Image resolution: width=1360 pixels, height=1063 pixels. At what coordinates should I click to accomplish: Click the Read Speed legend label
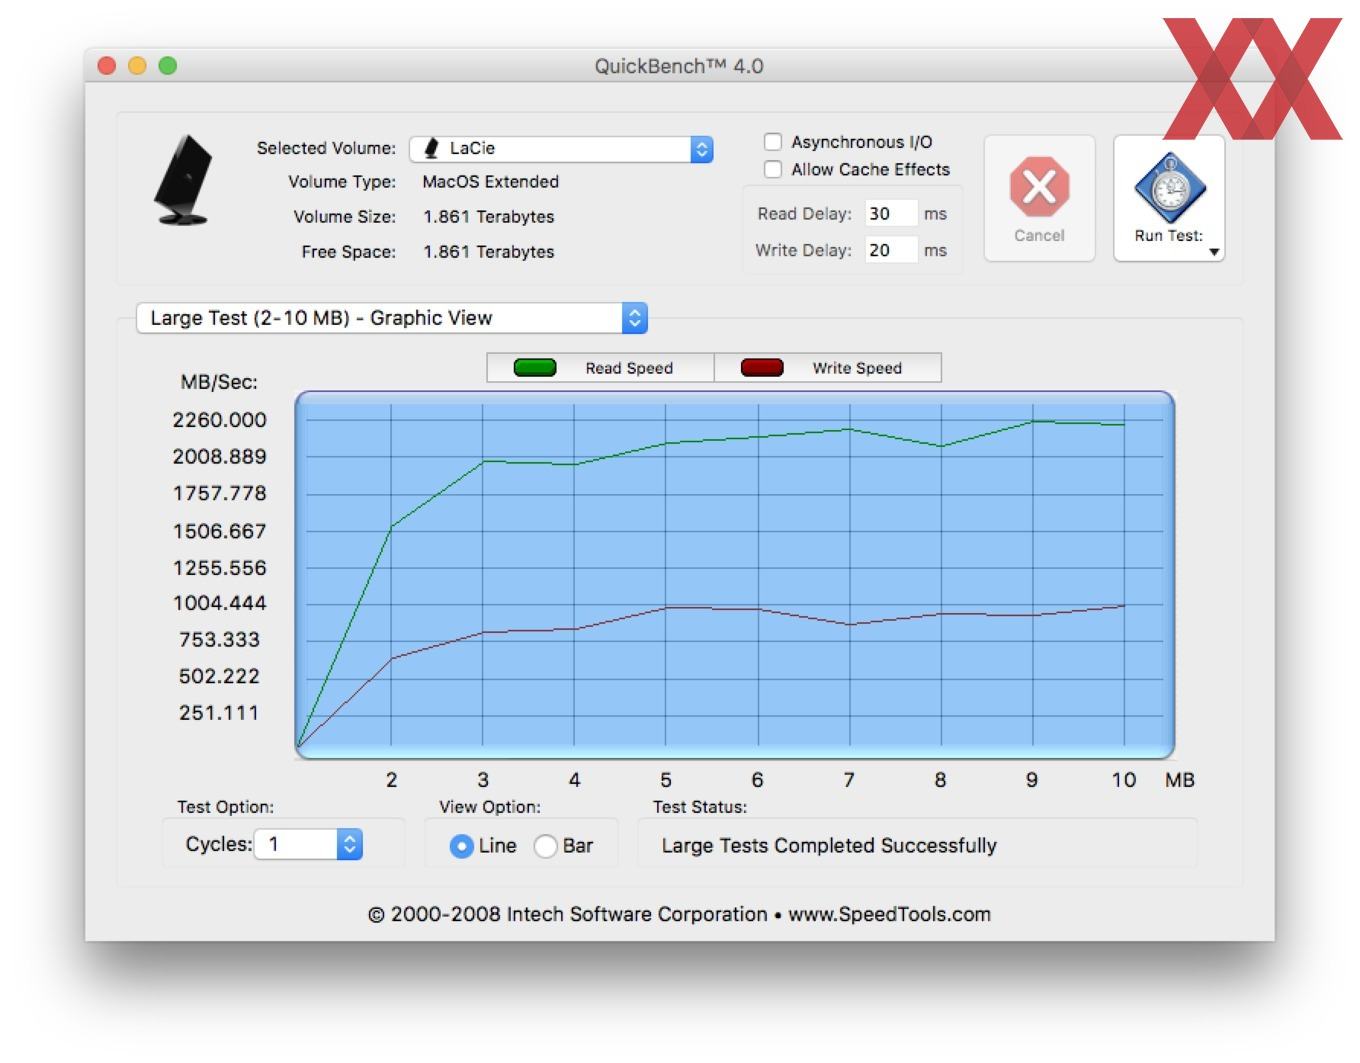[x=629, y=368]
